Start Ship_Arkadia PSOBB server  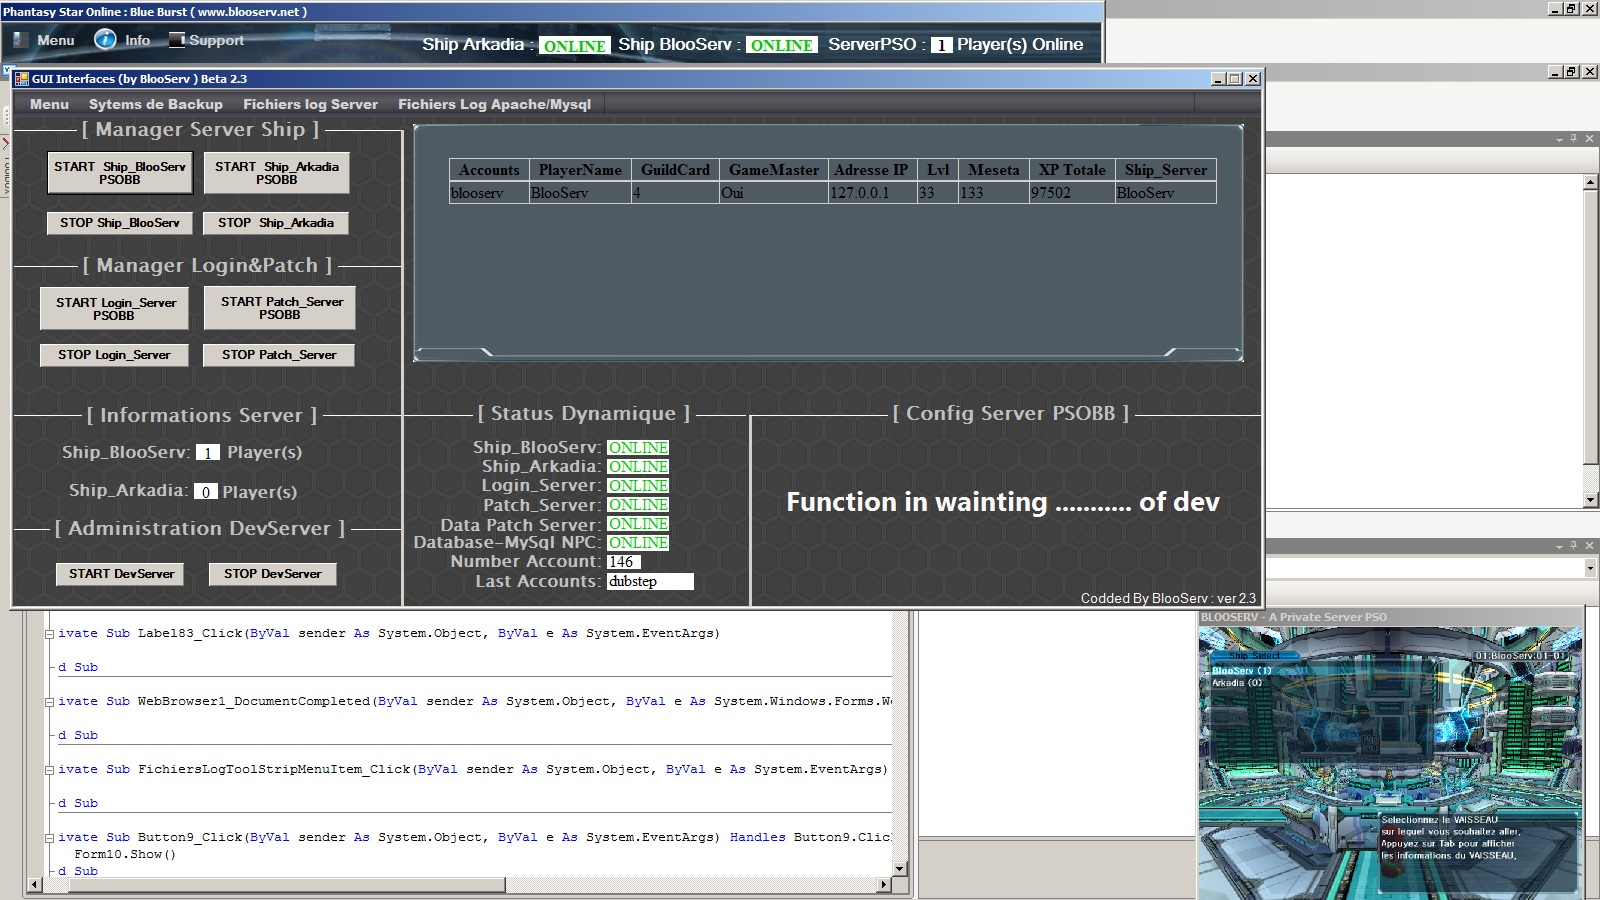tap(277, 173)
